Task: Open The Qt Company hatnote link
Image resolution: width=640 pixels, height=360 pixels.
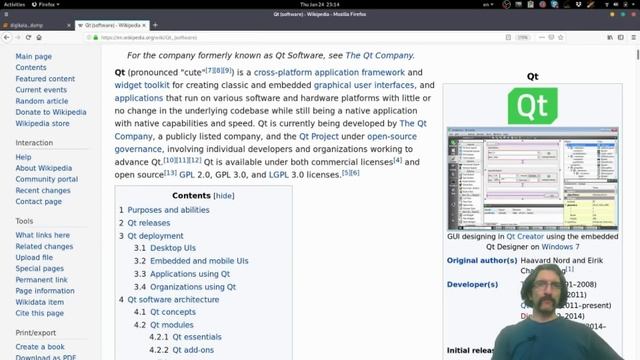Action: [379, 56]
